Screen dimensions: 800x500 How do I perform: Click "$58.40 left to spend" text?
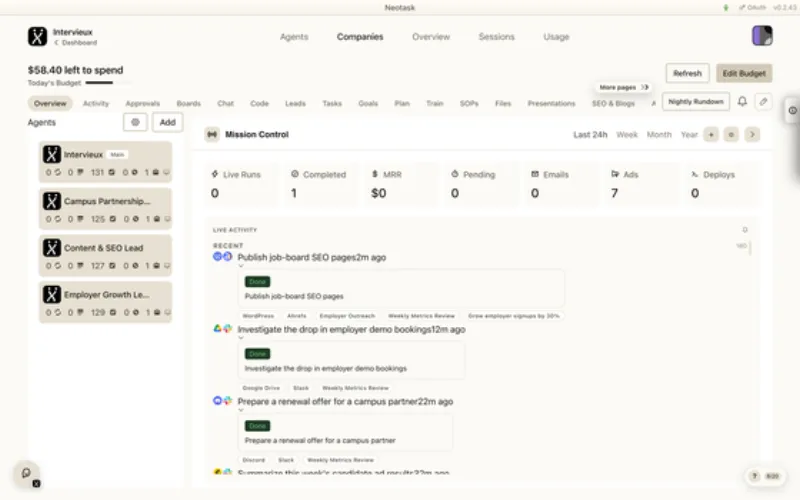pyautogui.click(x=76, y=70)
